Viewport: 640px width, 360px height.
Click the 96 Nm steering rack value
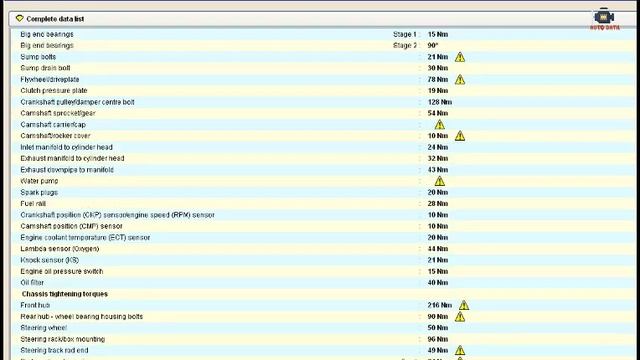(x=438, y=339)
